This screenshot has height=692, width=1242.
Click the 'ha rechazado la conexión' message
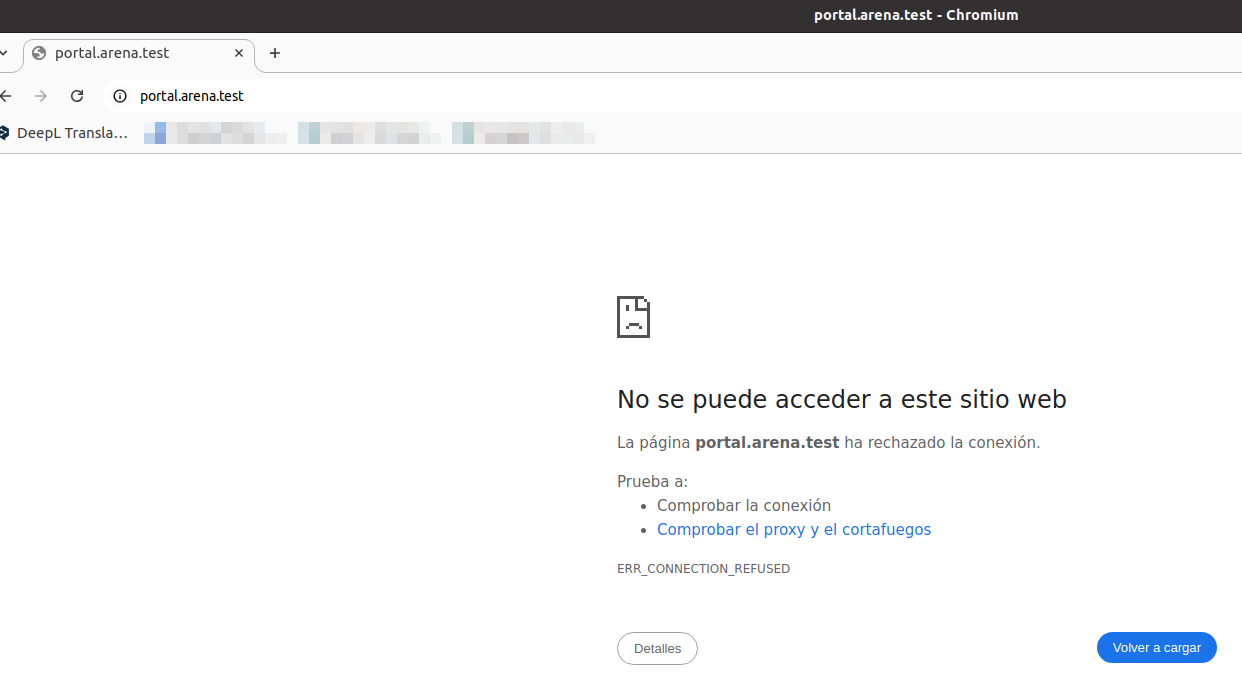942,442
